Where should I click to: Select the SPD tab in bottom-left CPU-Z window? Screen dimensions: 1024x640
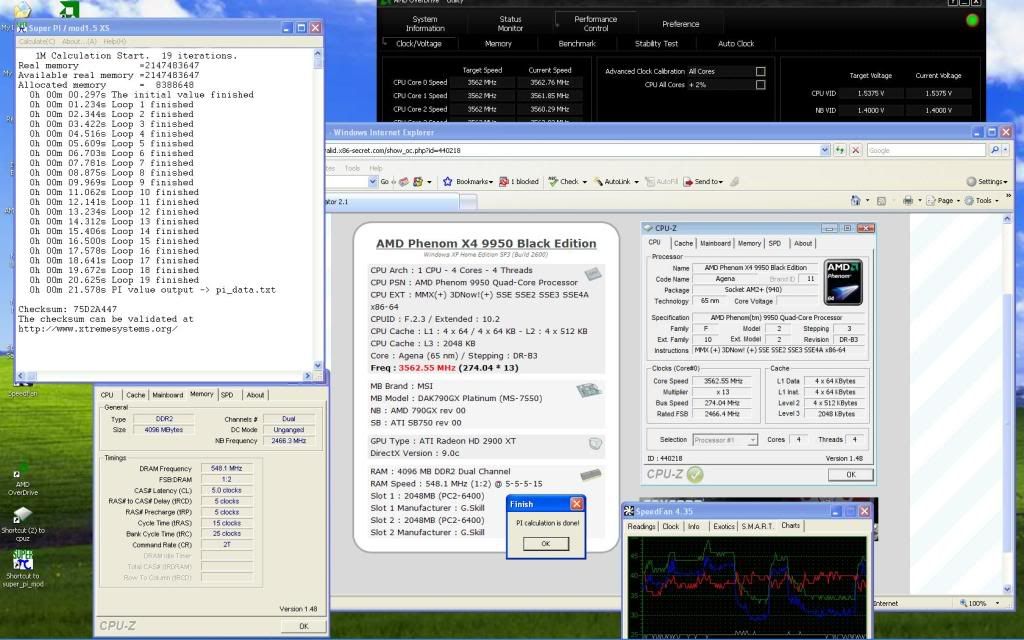click(x=227, y=394)
